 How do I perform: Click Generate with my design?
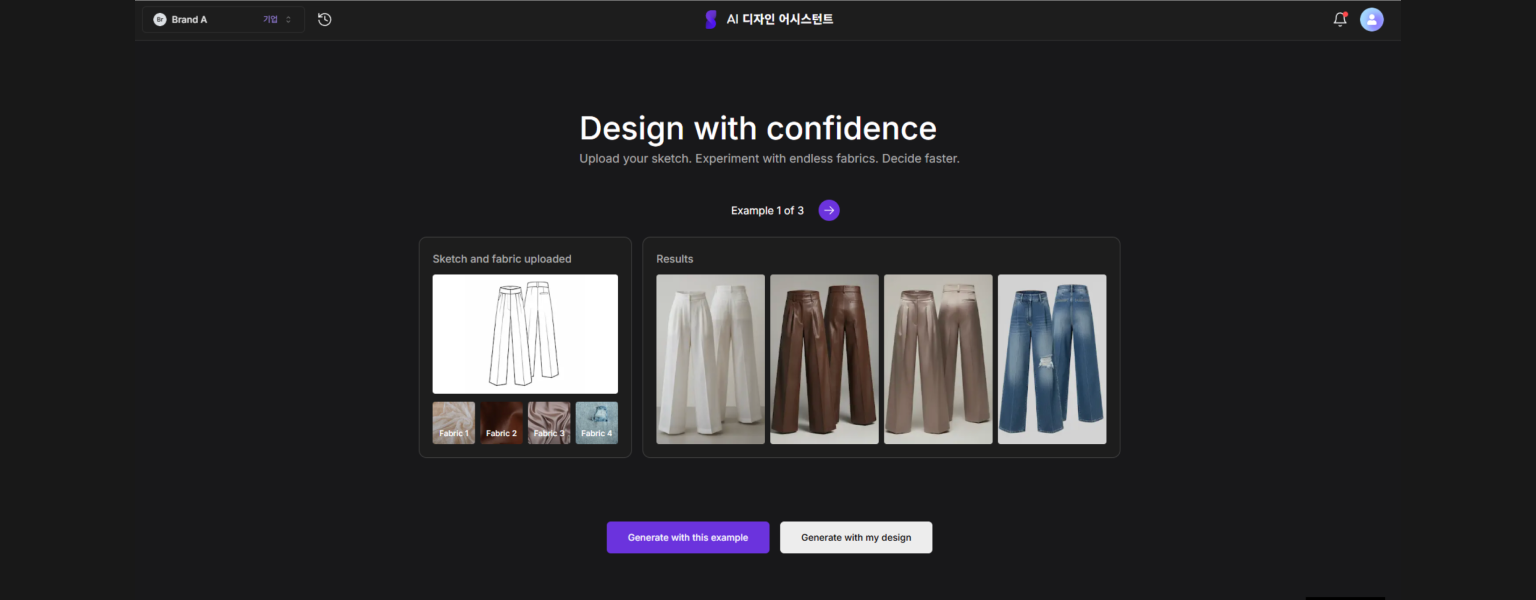[856, 537]
